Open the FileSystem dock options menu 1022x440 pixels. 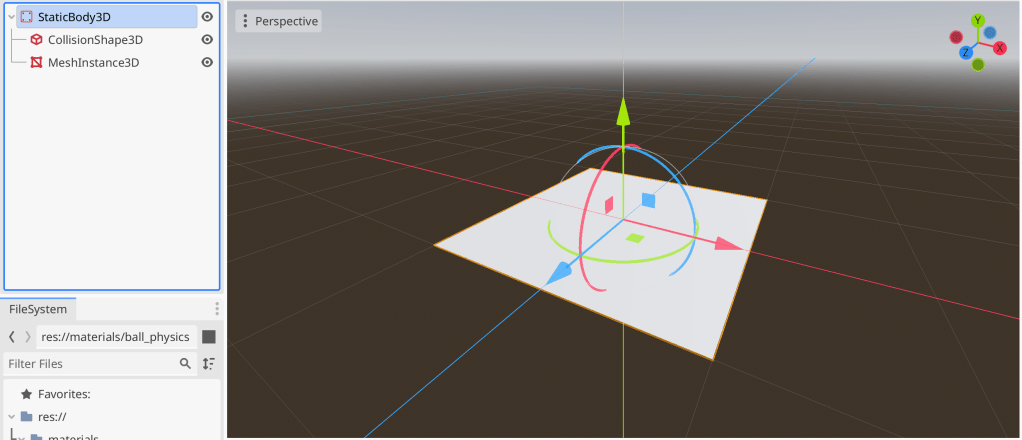click(x=216, y=310)
